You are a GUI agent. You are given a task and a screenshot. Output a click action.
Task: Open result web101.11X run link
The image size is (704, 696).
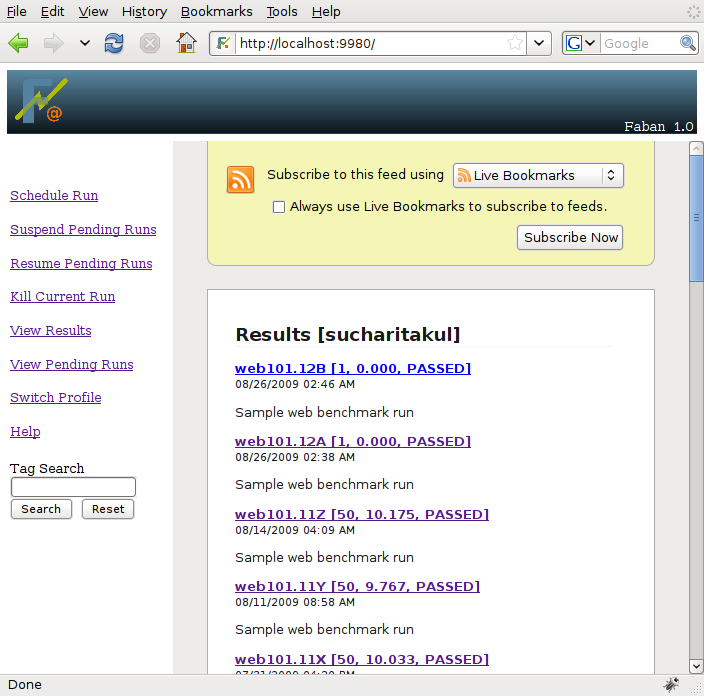tap(362, 660)
